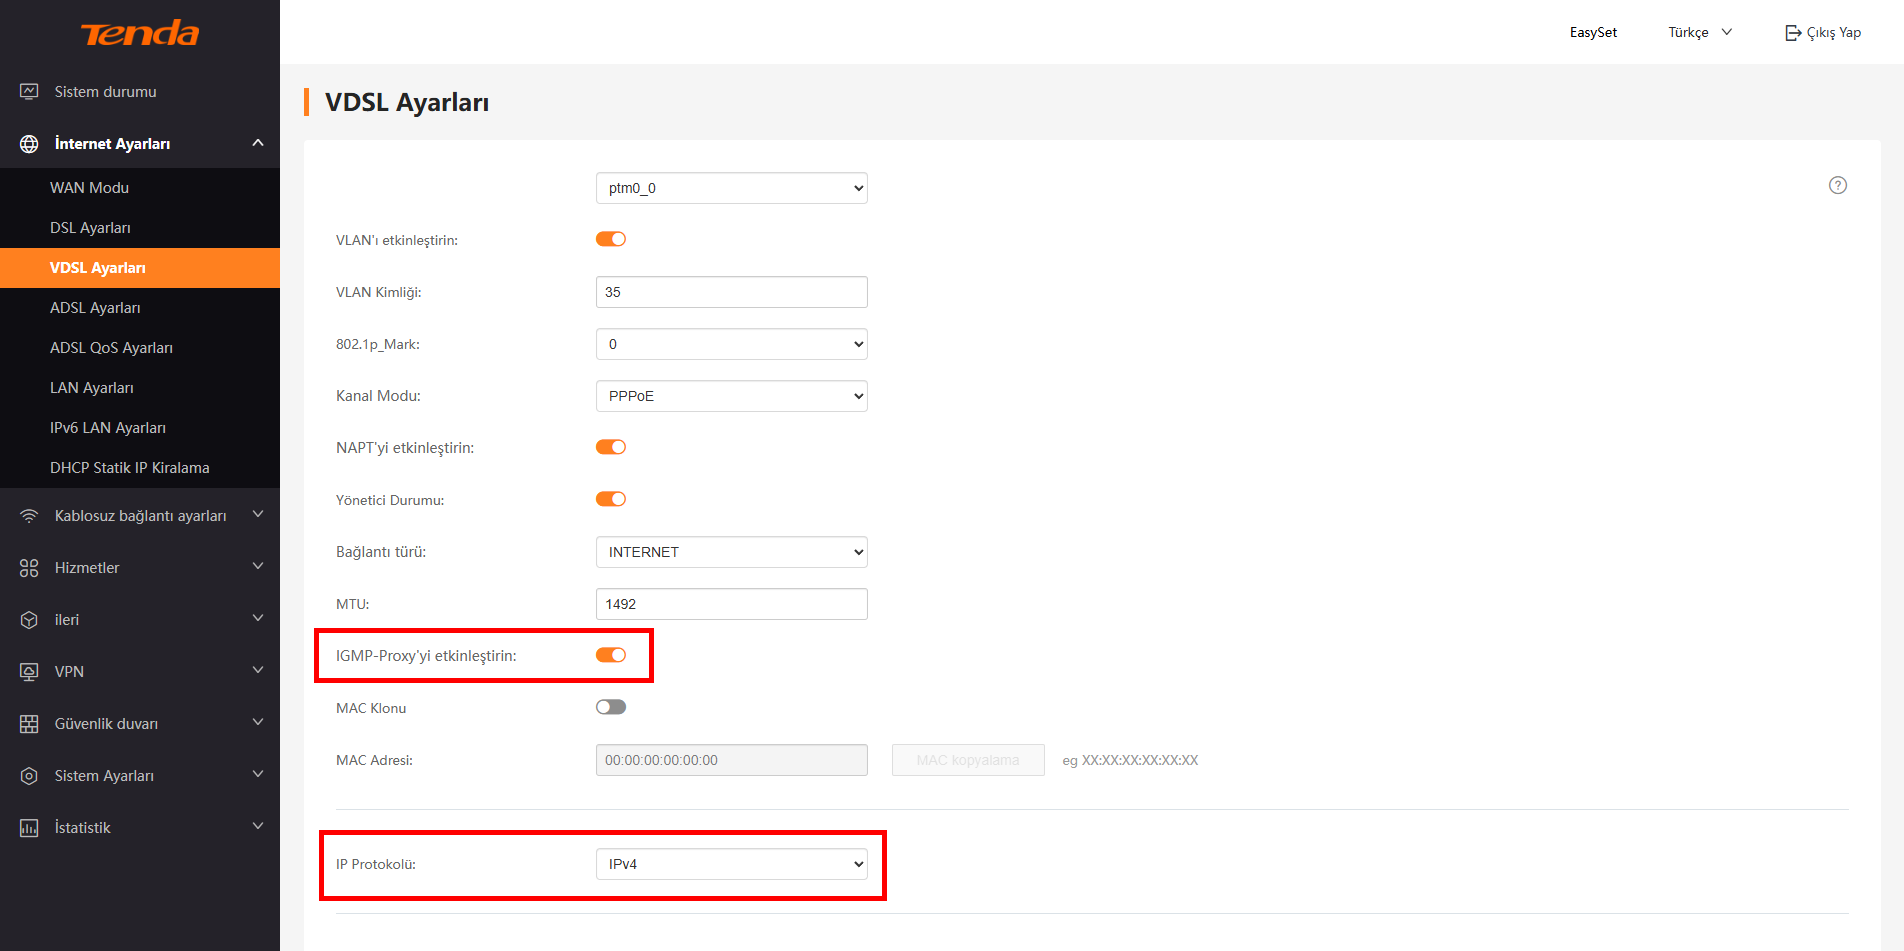
Task: Click the Hizmetler grid icon
Action: [29, 568]
